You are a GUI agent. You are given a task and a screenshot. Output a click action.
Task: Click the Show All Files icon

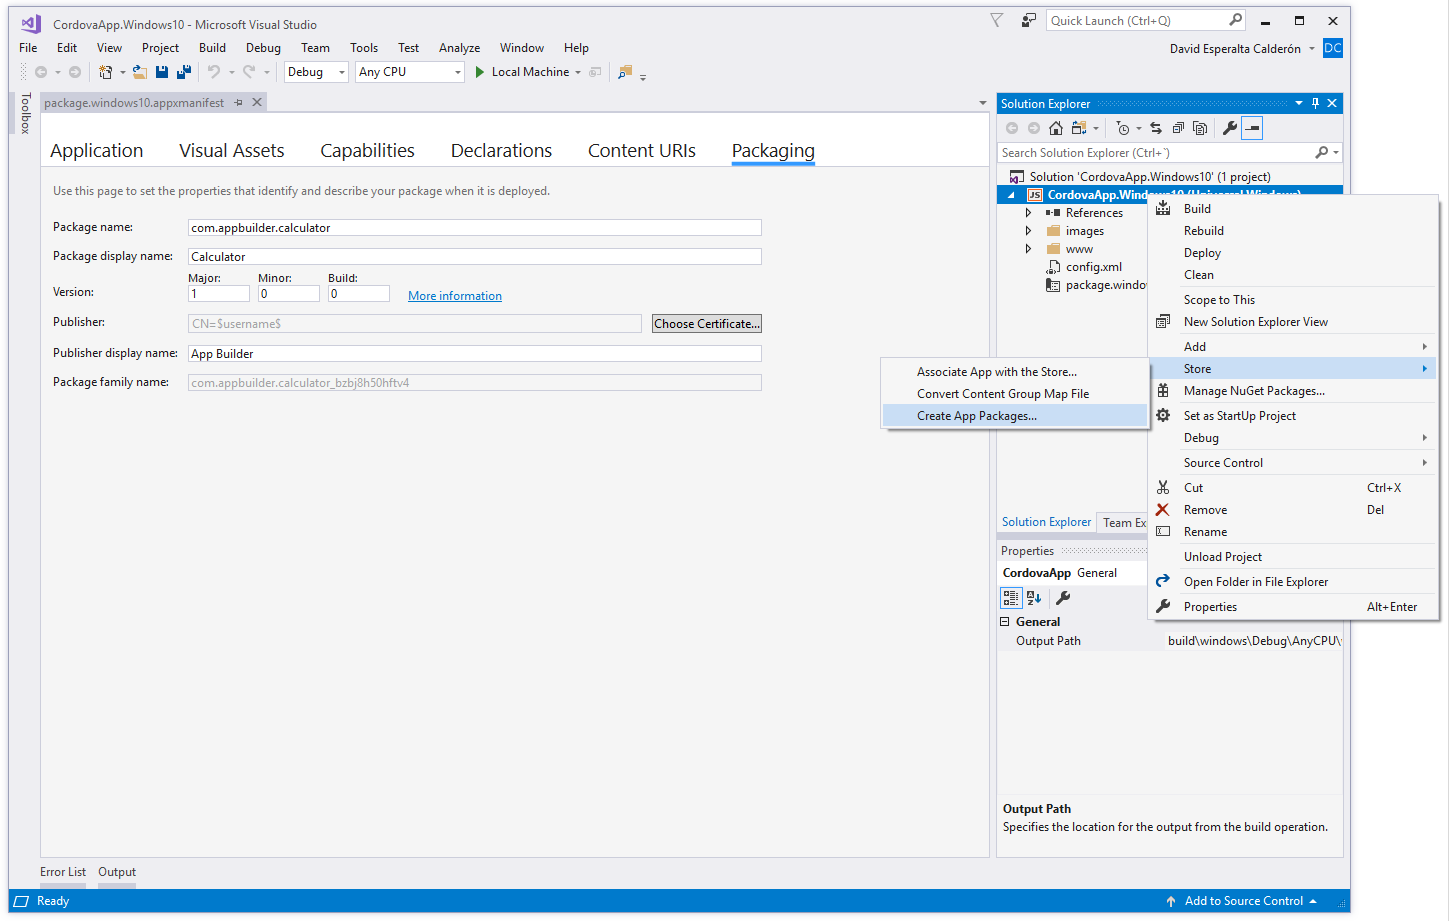click(x=1200, y=128)
